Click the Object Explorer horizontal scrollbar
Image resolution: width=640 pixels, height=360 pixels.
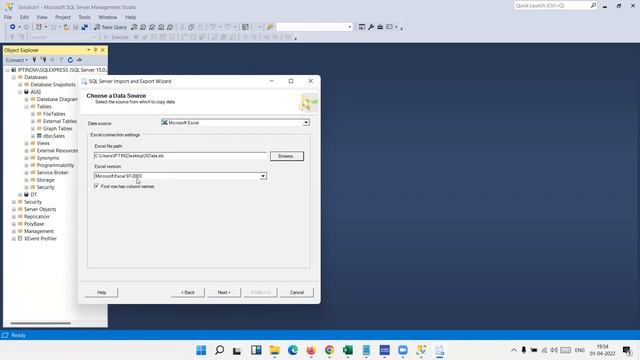(40, 323)
